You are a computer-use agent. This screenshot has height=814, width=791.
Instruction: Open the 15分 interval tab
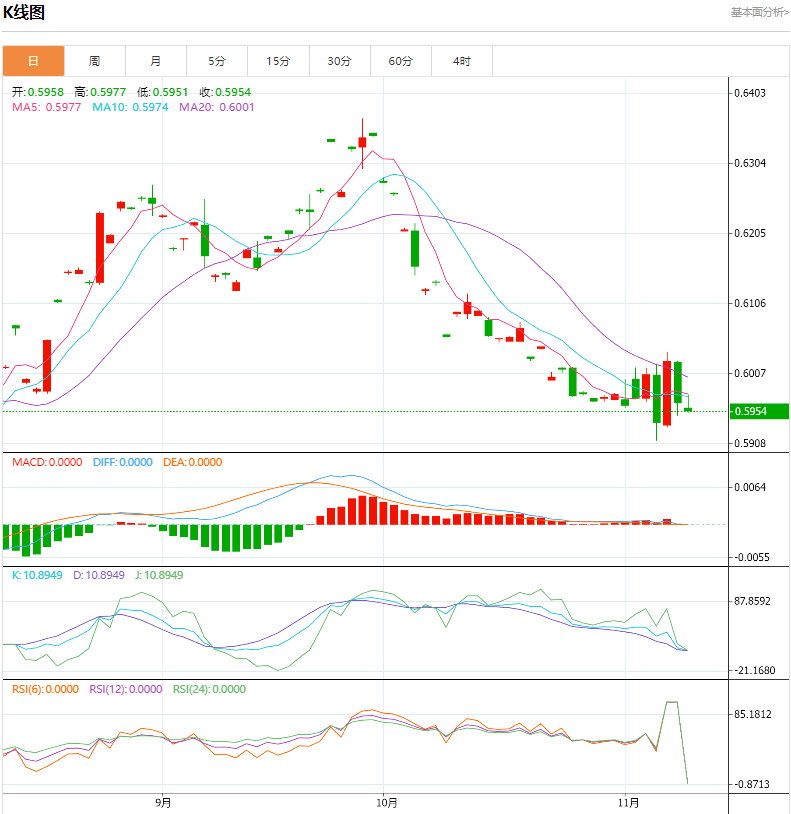pyautogui.click(x=278, y=61)
